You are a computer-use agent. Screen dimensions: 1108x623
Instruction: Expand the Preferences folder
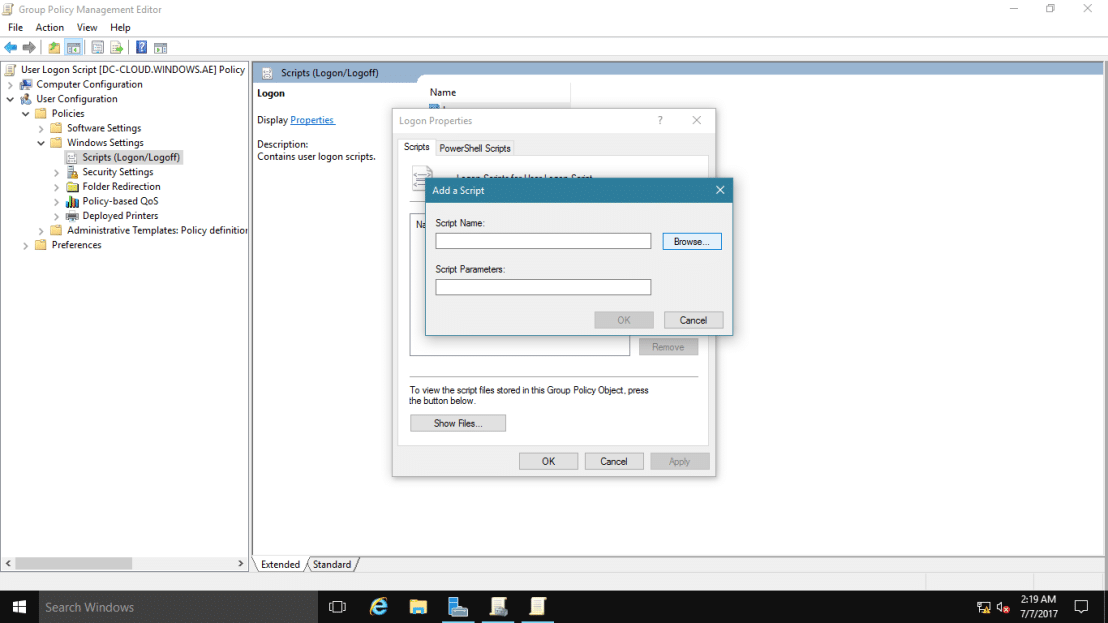pyautogui.click(x=26, y=246)
